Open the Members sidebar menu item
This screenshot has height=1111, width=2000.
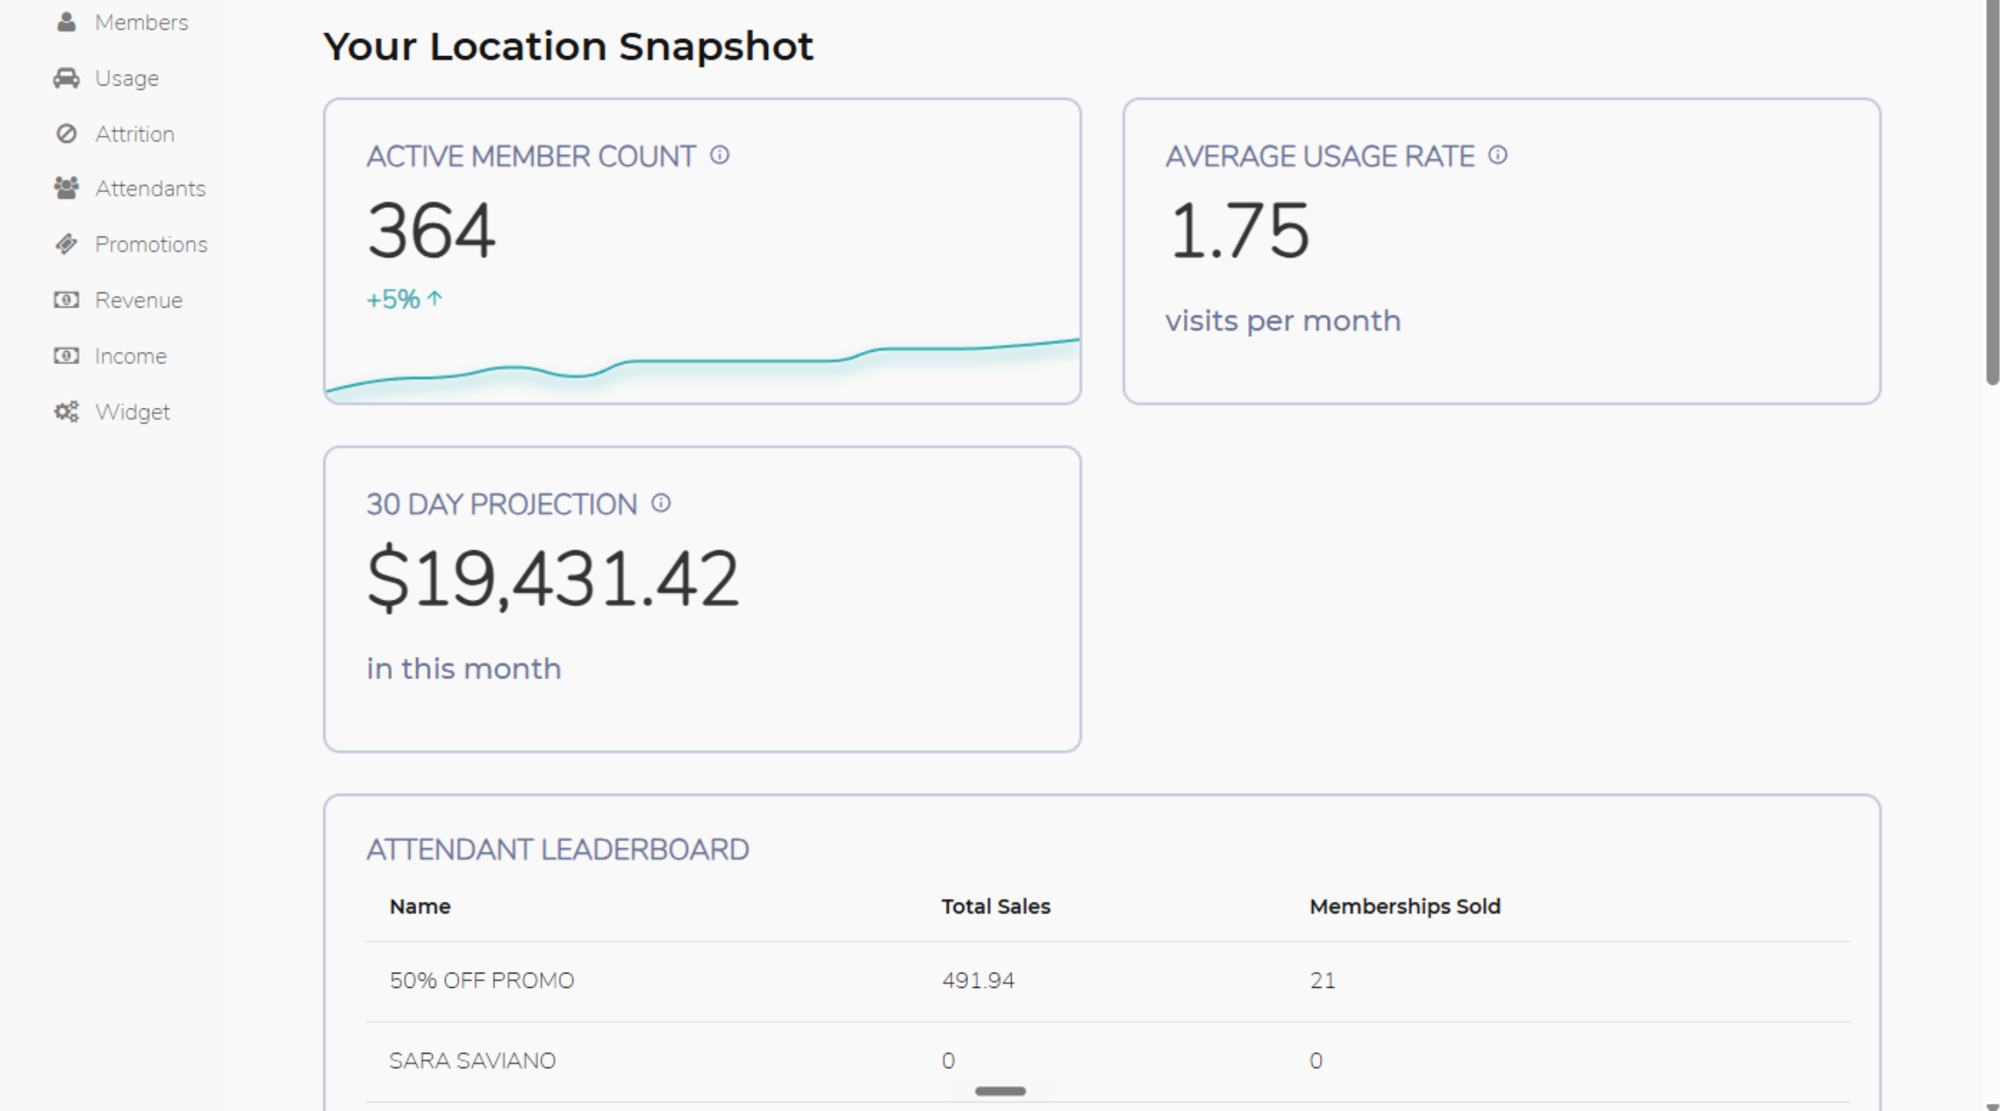click(141, 22)
